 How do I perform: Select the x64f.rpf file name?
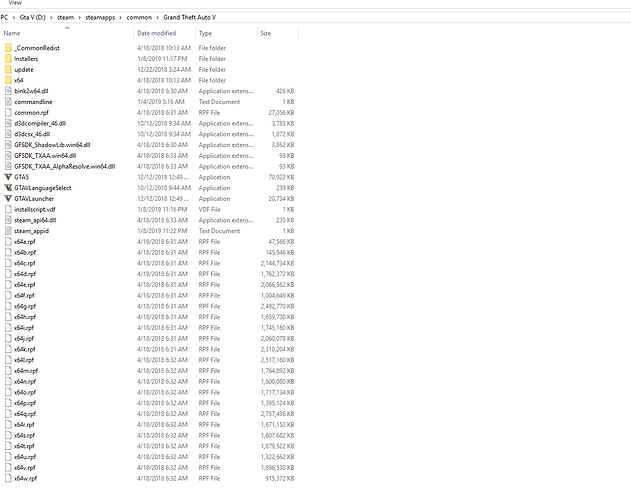[24, 296]
